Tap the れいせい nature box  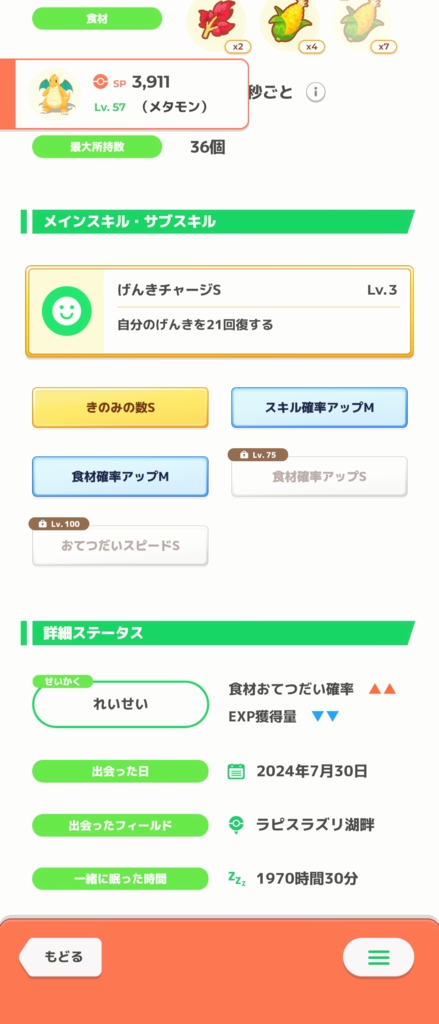coord(120,704)
